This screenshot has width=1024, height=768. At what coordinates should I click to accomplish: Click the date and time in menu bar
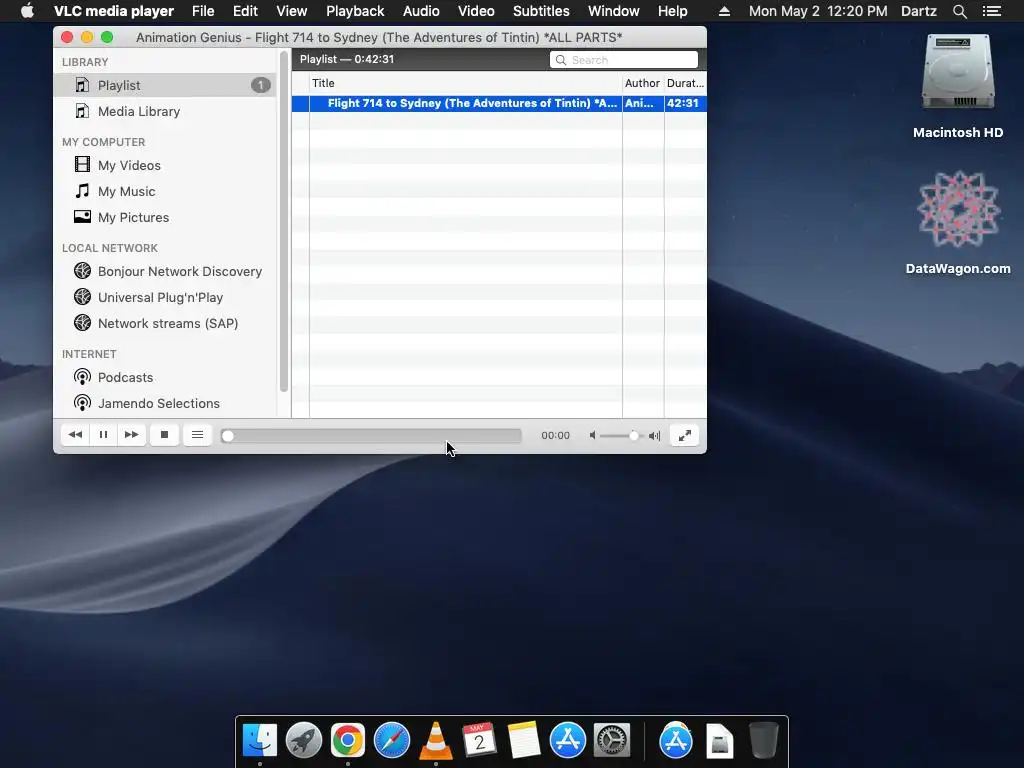pos(818,11)
